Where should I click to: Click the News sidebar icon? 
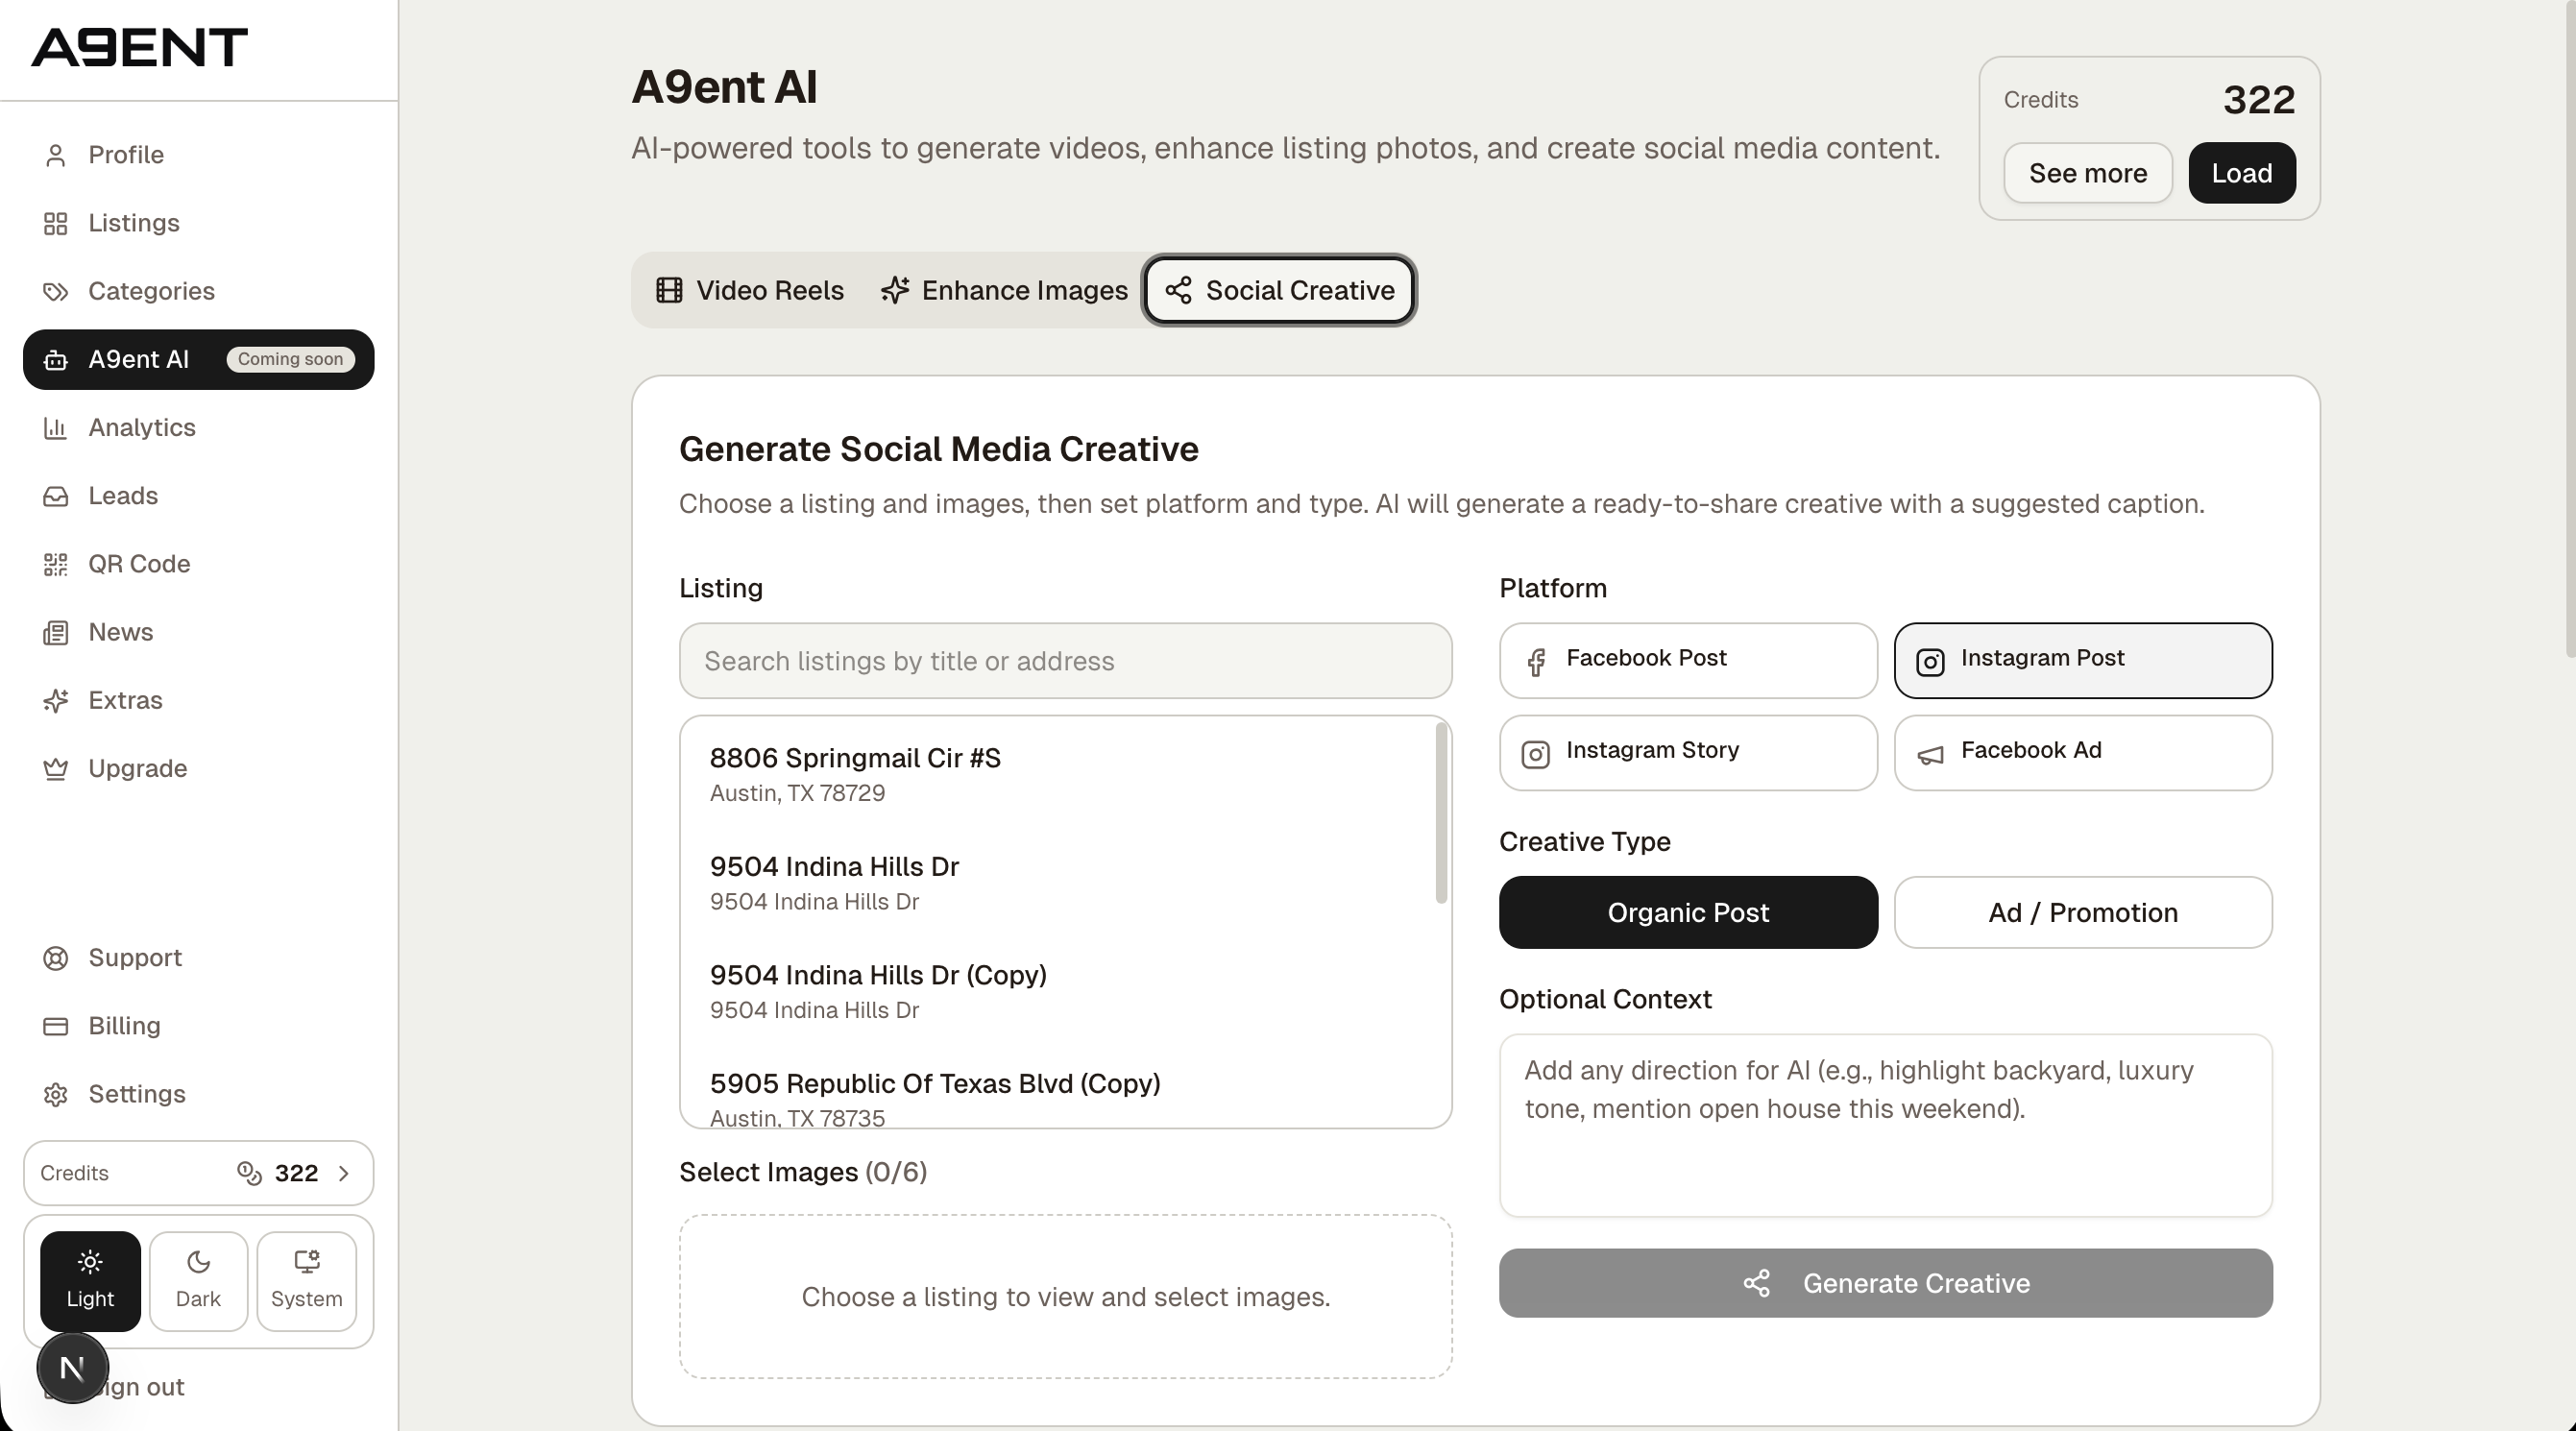[x=55, y=631]
